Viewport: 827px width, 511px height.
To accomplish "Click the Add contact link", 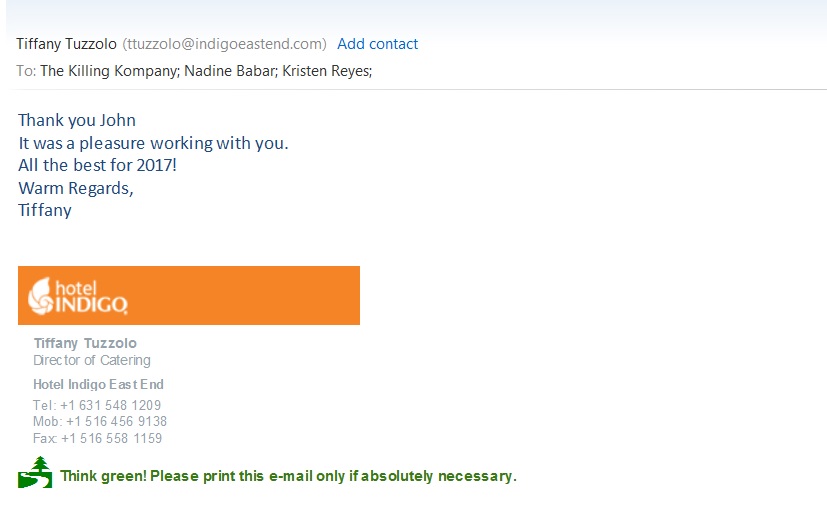I will coord(377,44).
